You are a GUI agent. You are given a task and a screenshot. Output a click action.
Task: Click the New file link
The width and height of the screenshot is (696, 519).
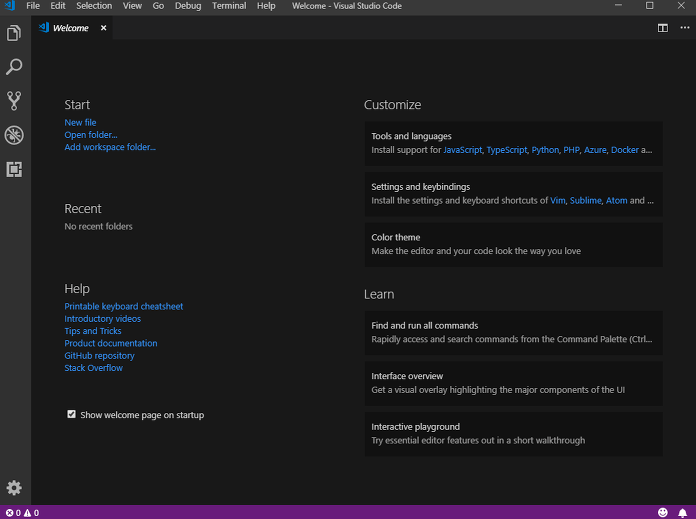click(x=80, y=123)
